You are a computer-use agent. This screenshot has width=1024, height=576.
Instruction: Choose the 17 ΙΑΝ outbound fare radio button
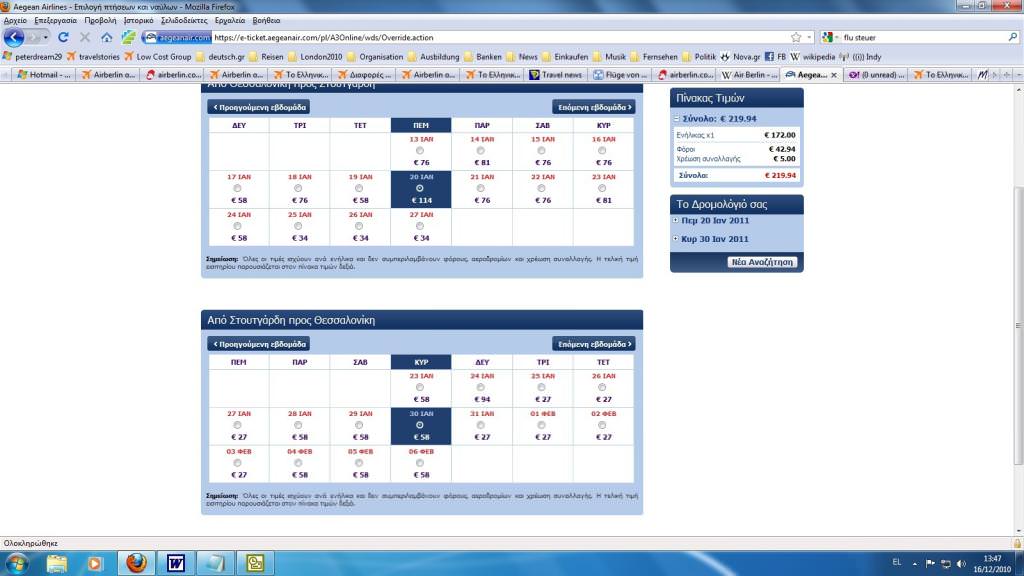click(238, 188)
